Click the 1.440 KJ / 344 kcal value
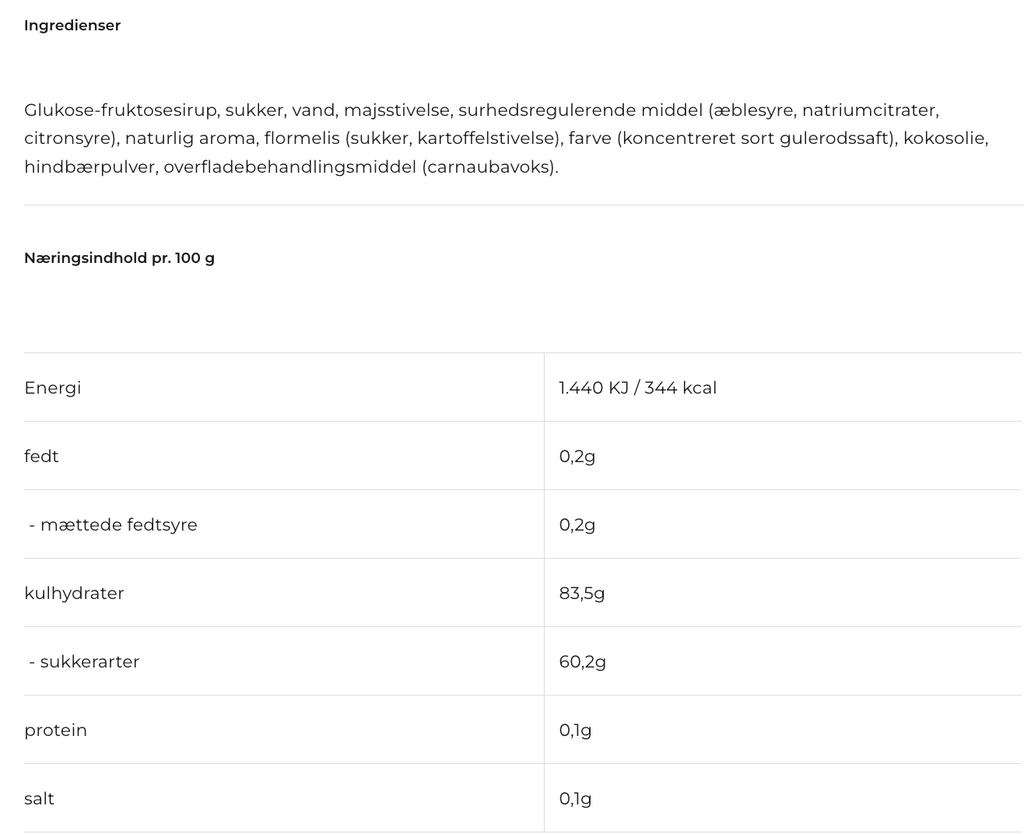 coord(637,388)
